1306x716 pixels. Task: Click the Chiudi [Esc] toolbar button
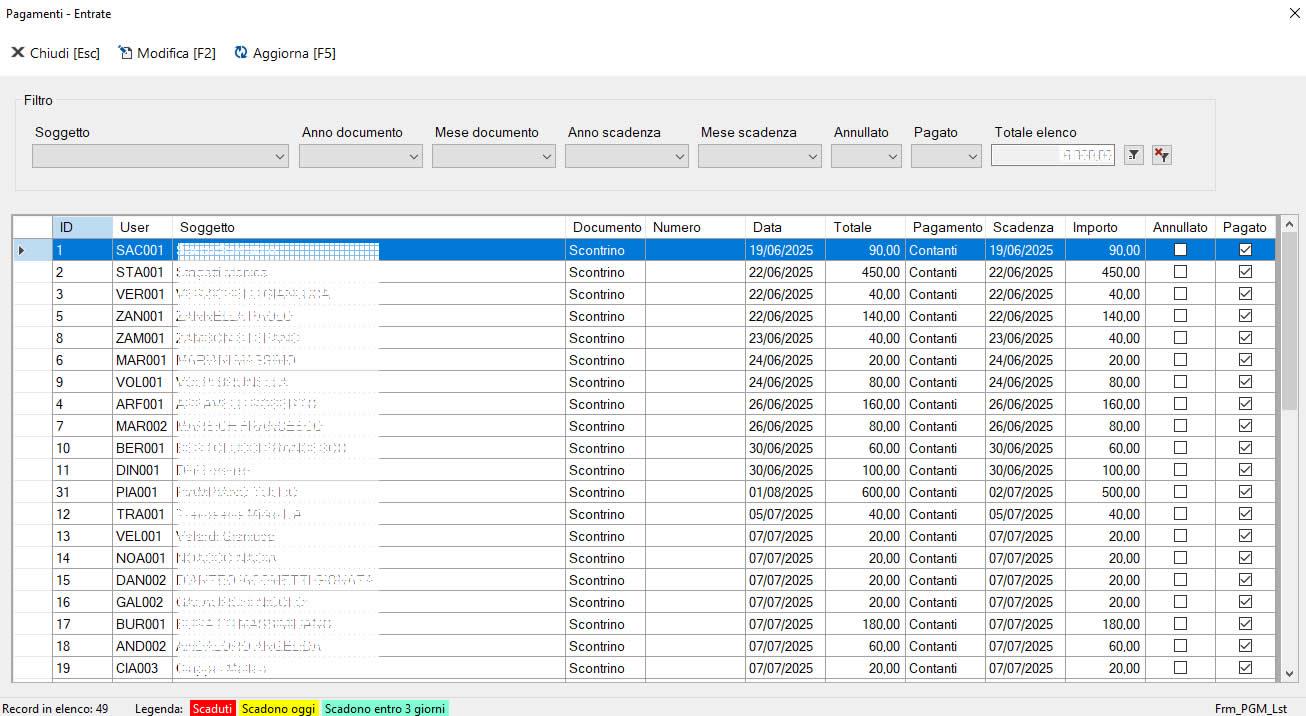56,53
